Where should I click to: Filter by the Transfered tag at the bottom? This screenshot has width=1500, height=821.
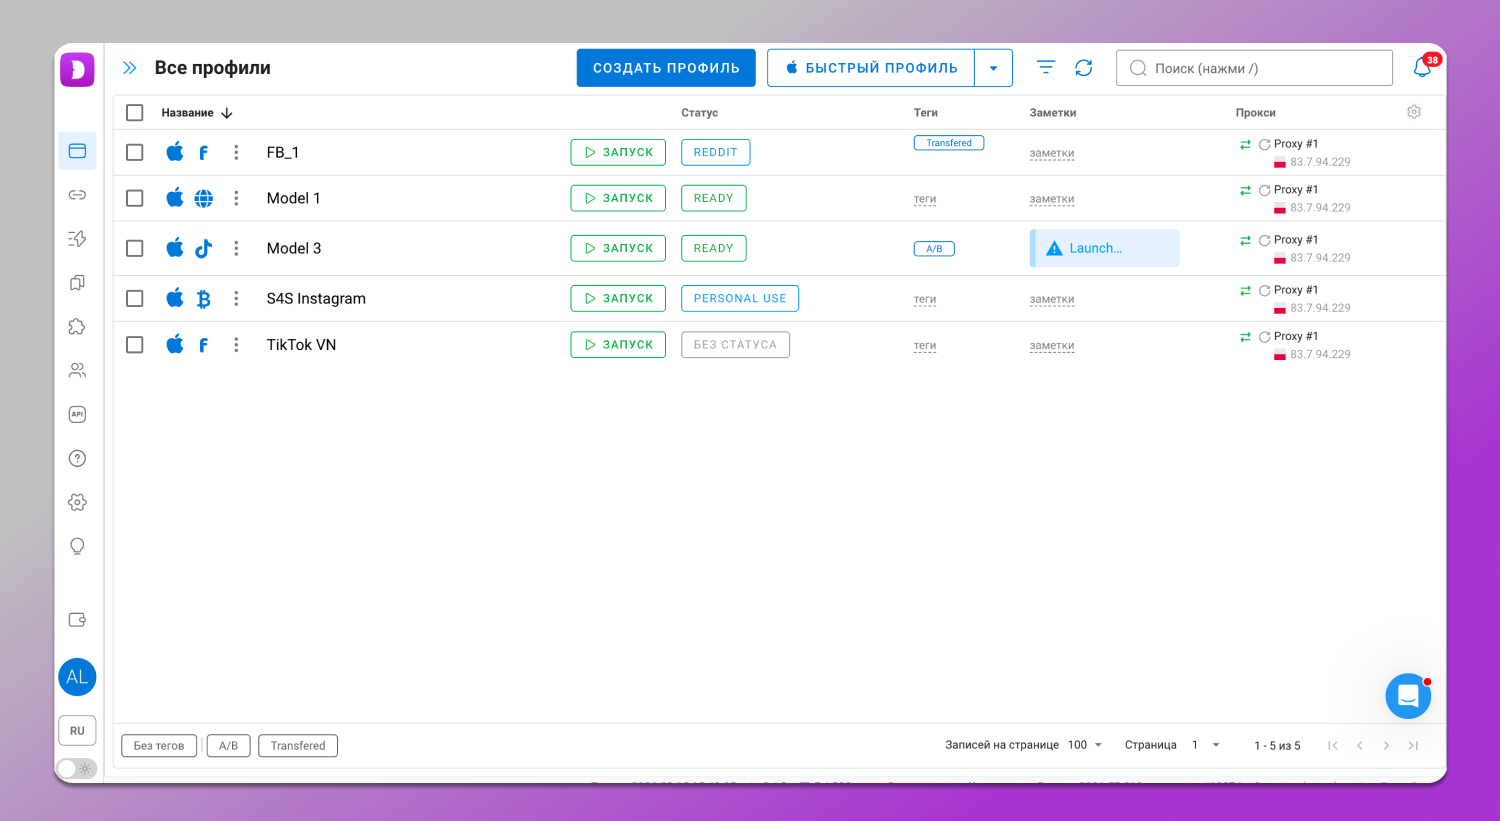pyautogui.click(x=298, y=746)
